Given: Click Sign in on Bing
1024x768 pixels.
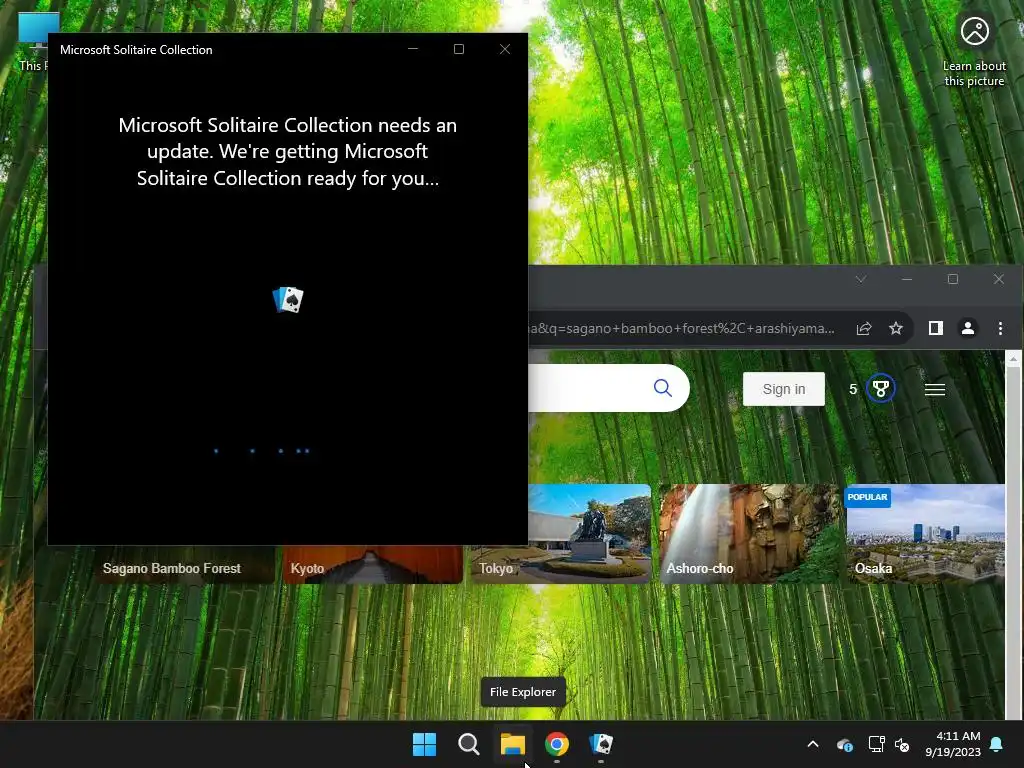Looking at the screenshot, I should [x=784, y=389].
